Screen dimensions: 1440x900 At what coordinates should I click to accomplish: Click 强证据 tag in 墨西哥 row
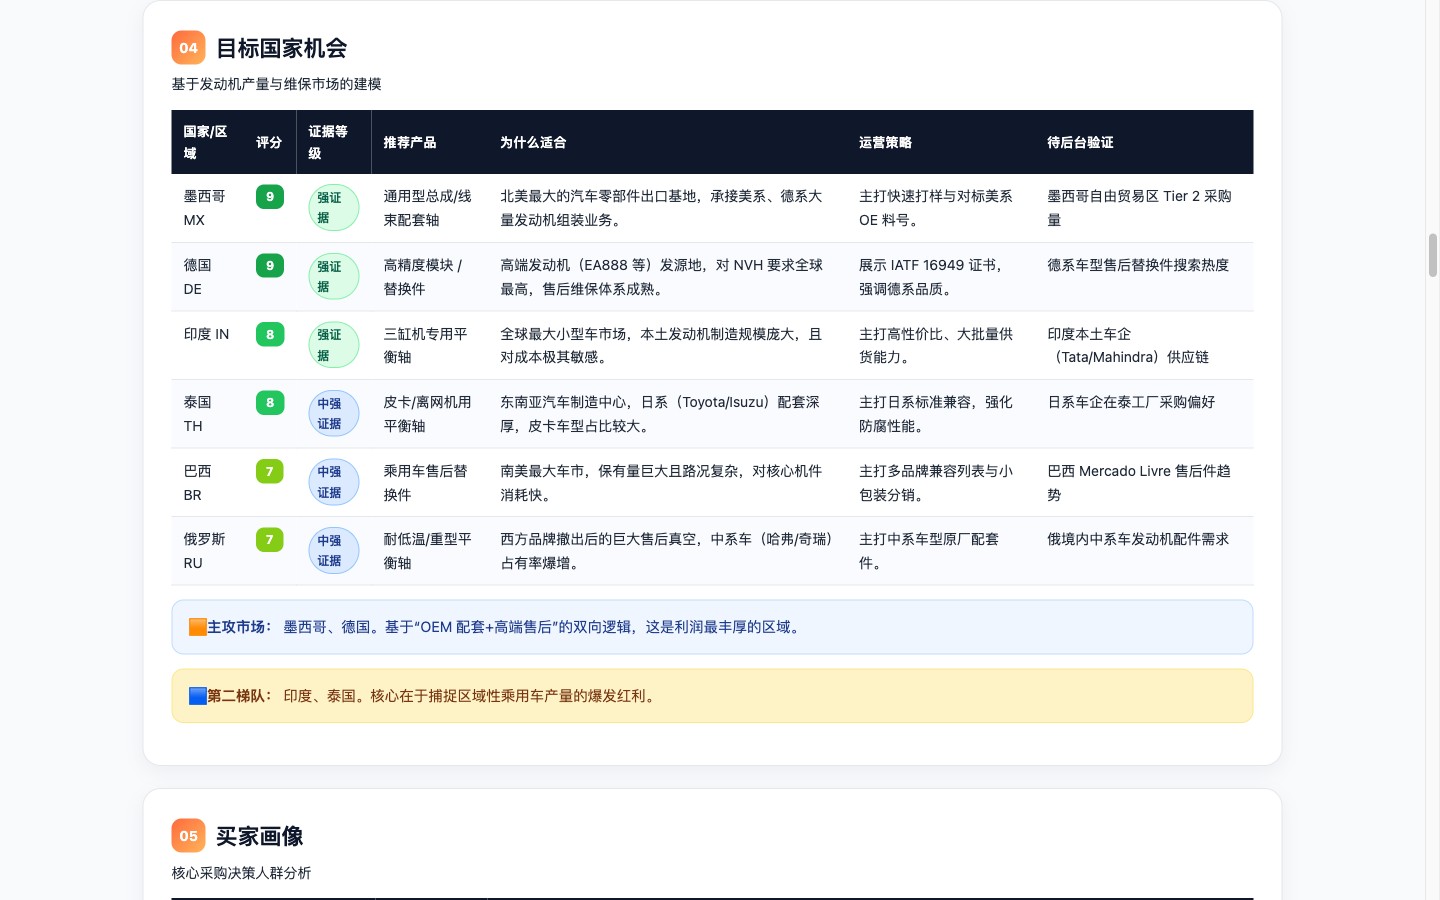click(333, 208)
